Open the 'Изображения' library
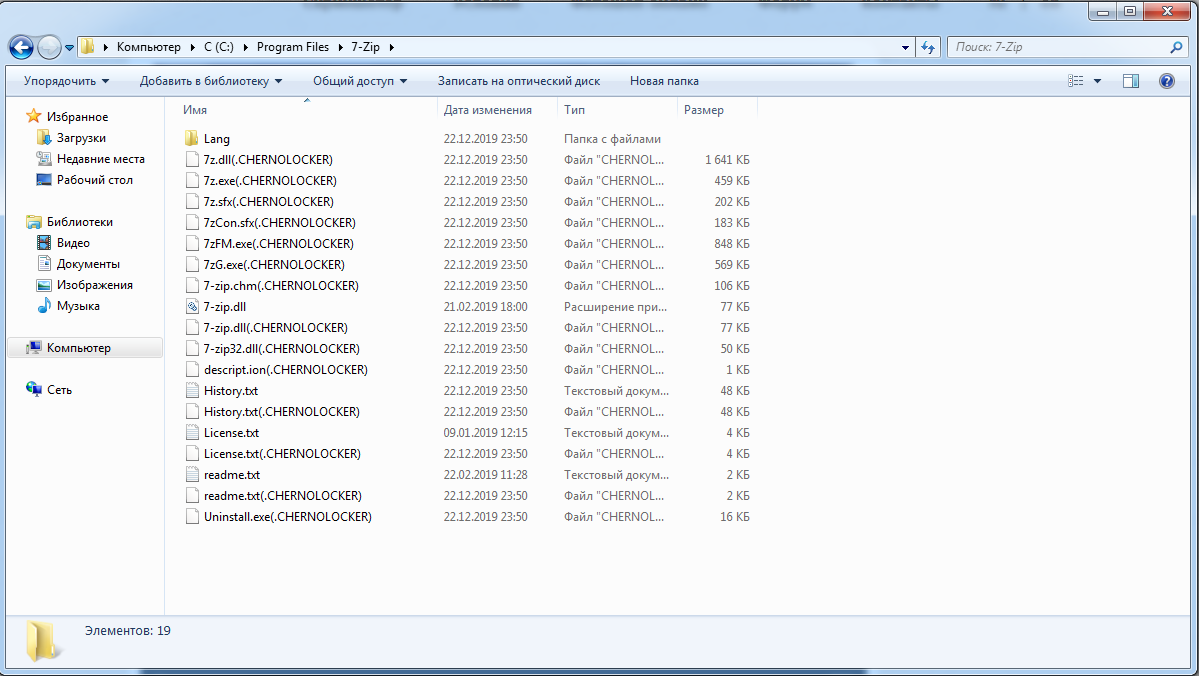Screen dimensions: 1199x676 (94, 284)
